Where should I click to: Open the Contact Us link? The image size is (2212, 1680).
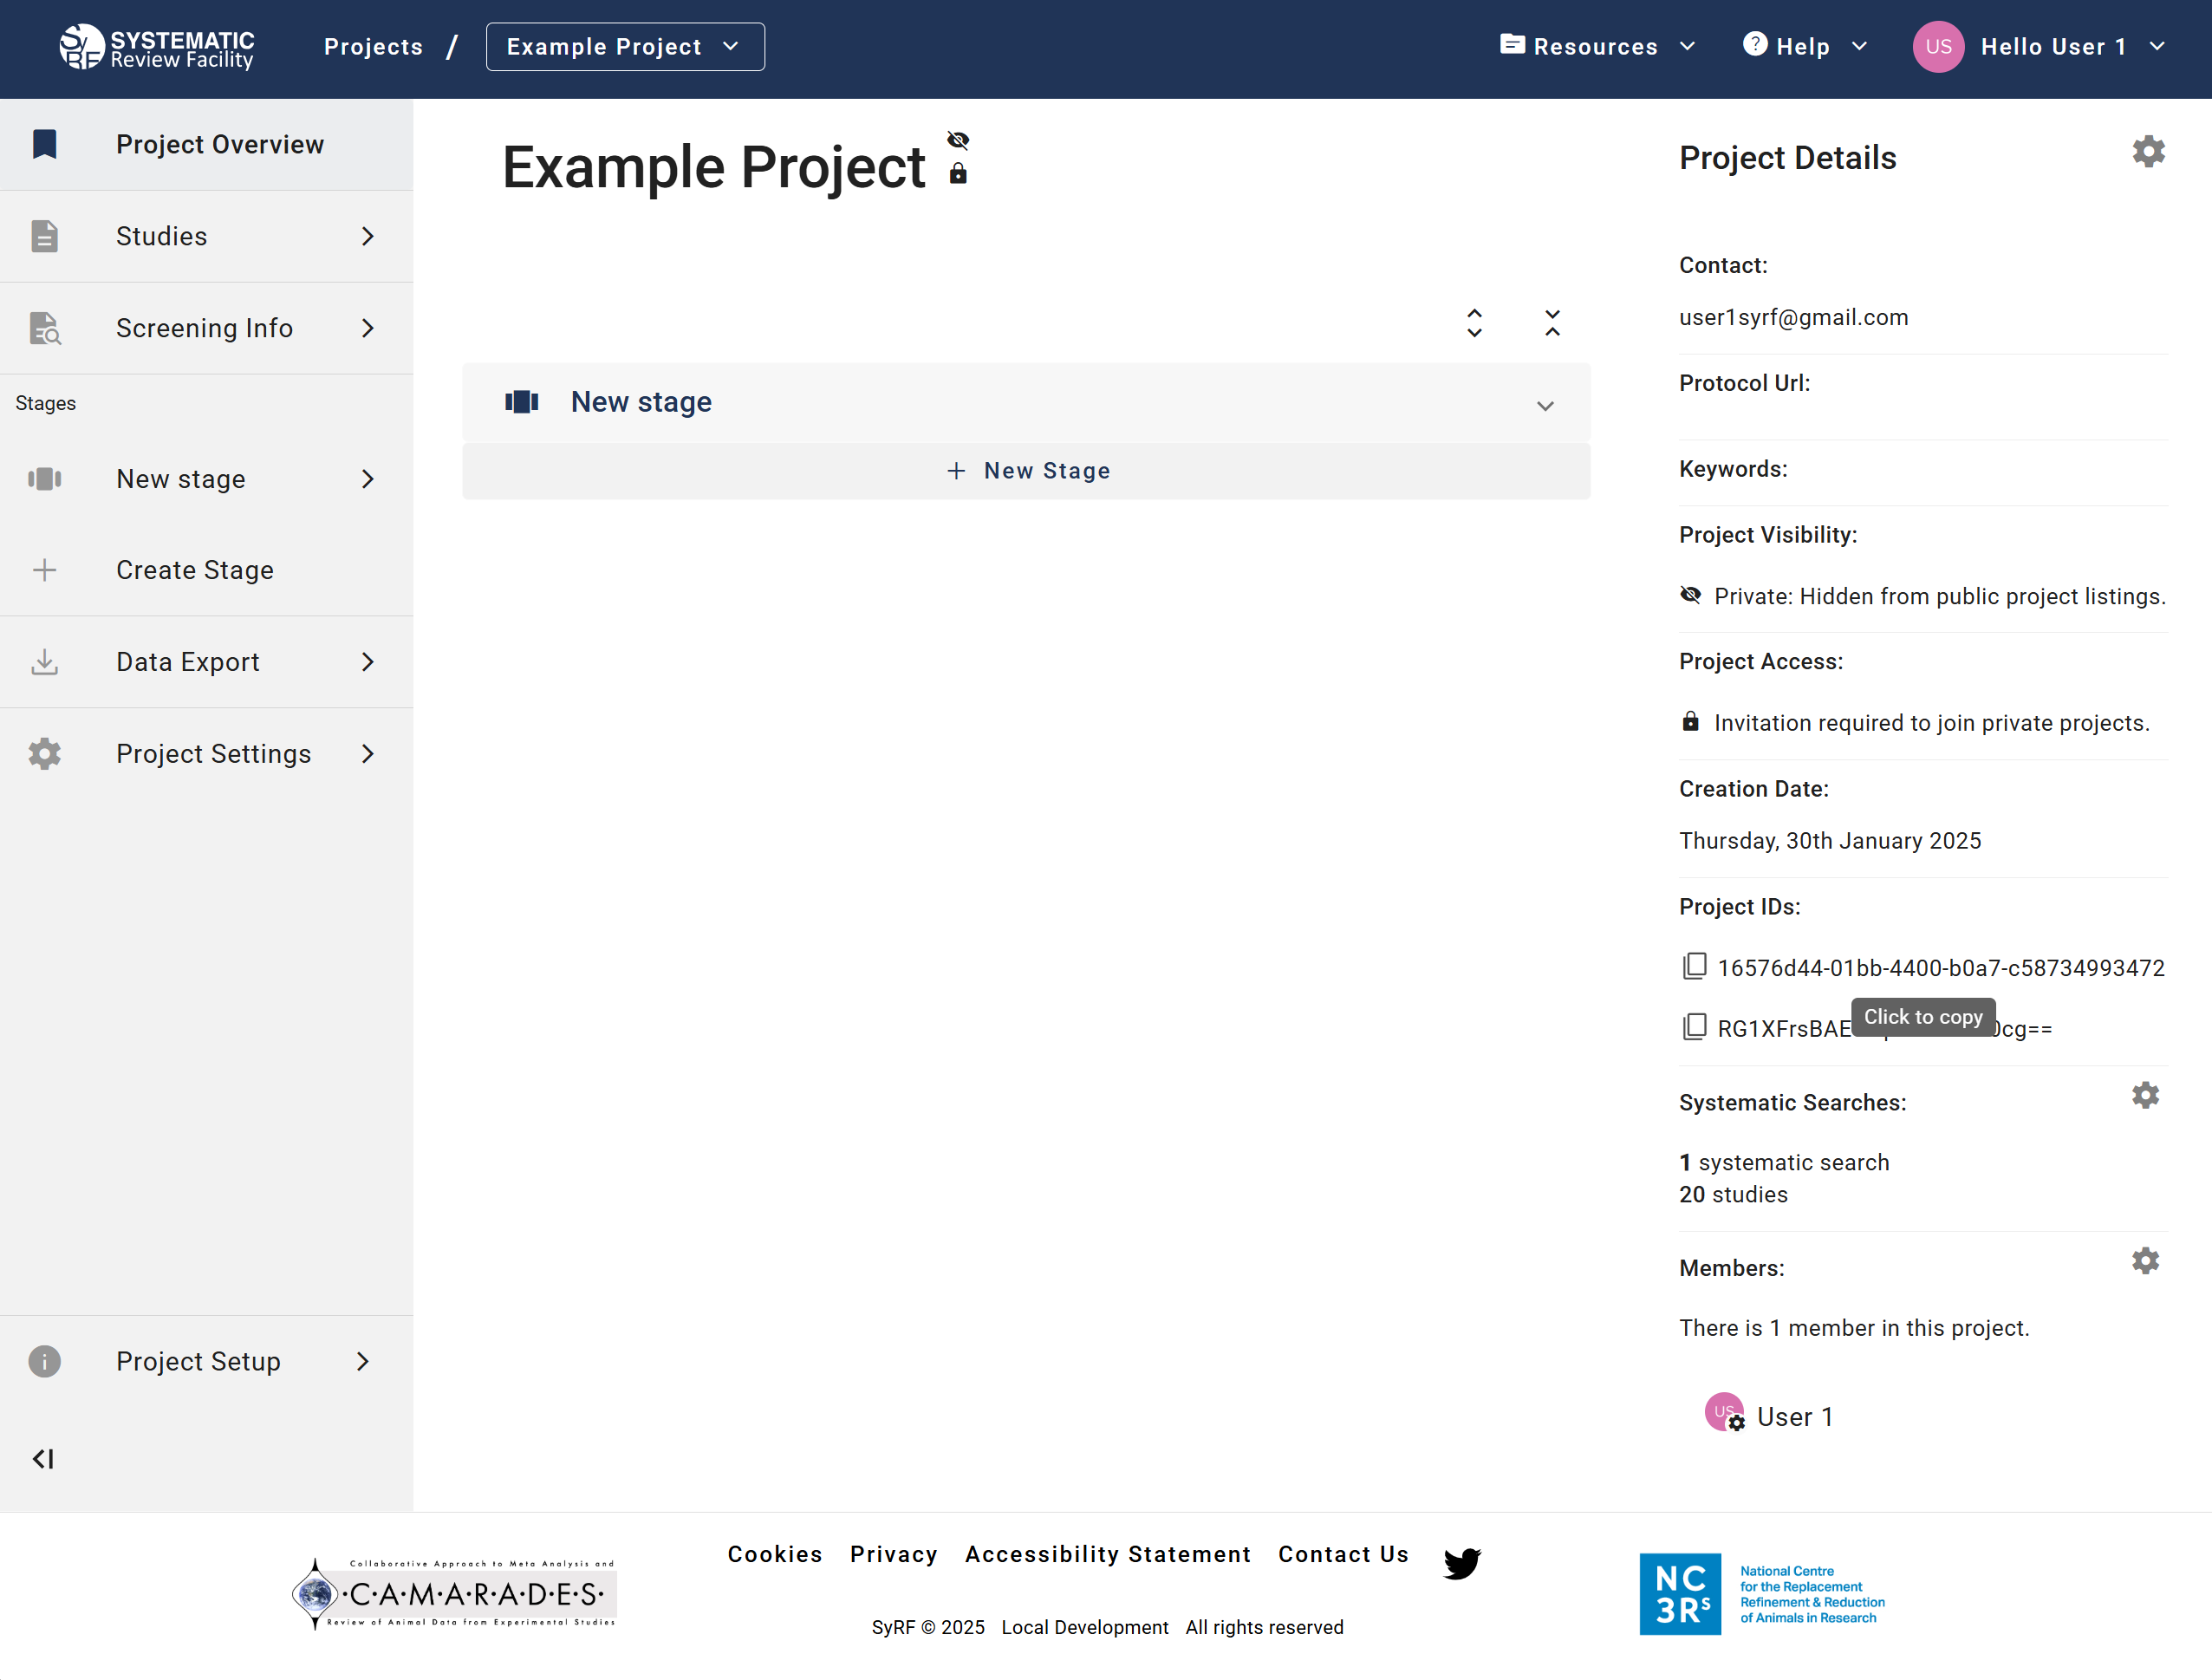[x=1343, y=1554]
